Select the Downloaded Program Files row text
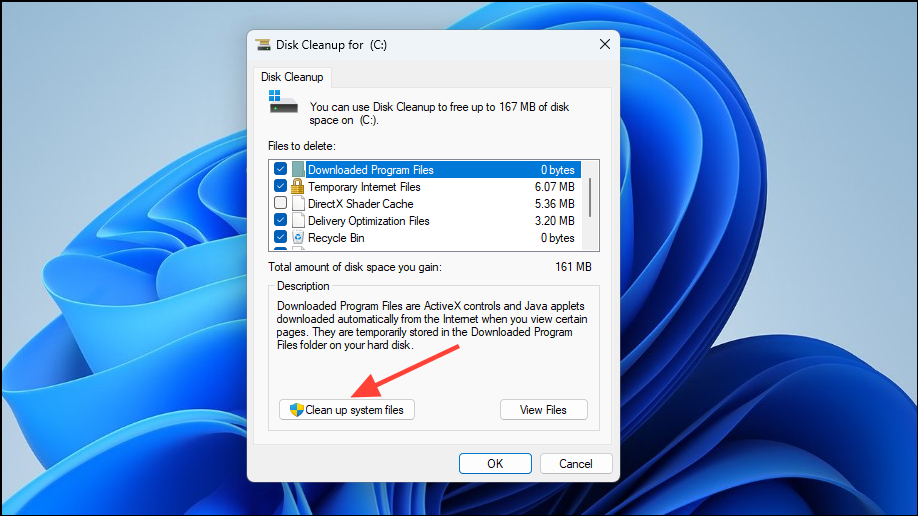The height and width of the screenshot is (516, 918). pyautogui.click(x=371, y=170)
